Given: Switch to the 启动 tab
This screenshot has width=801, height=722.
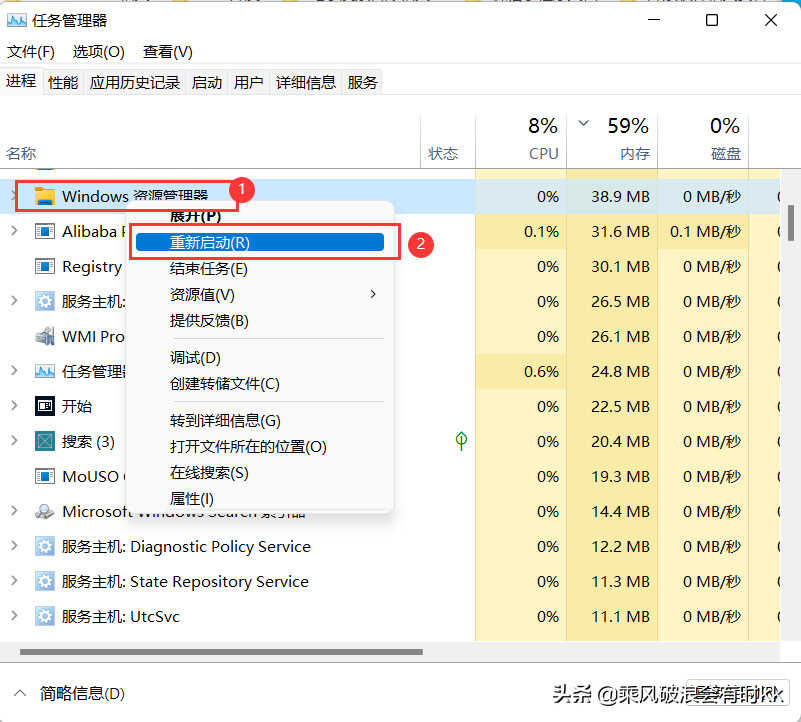Looking at the screenshot, I should tap(207, 82).
